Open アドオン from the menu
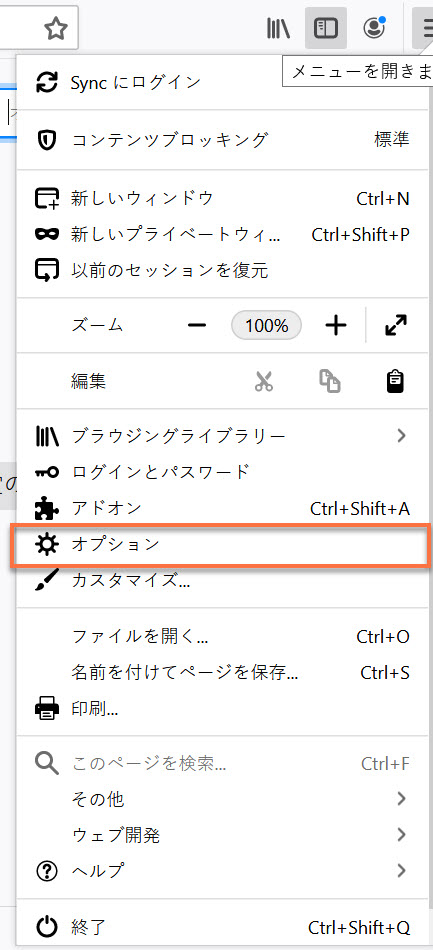This screenshot has height=950, width=433. (224, 508)
